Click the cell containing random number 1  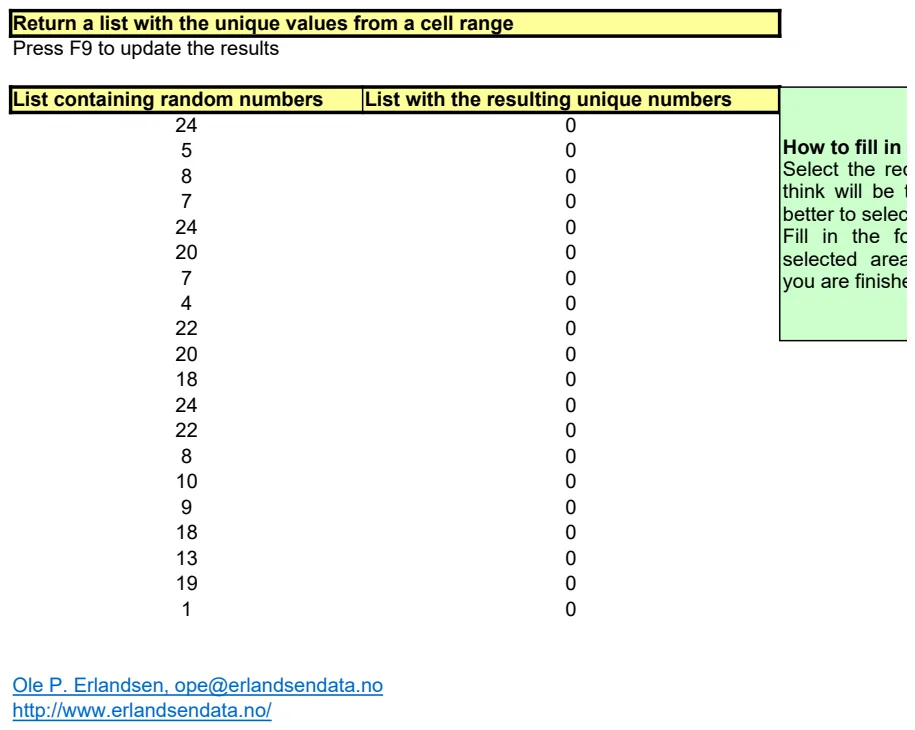[186, 609]
